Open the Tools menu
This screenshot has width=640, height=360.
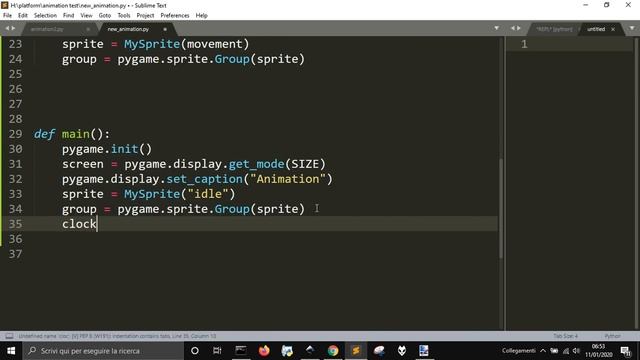124,16
